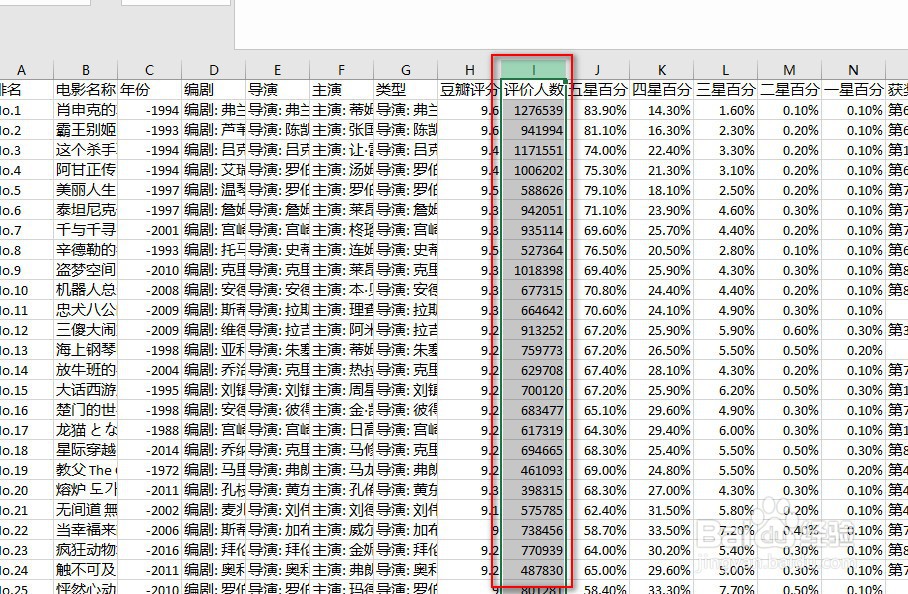This screenshot has width=908, height=594.
Task: Select column M header
Action: pyautogui.click(x=789, y=70)
